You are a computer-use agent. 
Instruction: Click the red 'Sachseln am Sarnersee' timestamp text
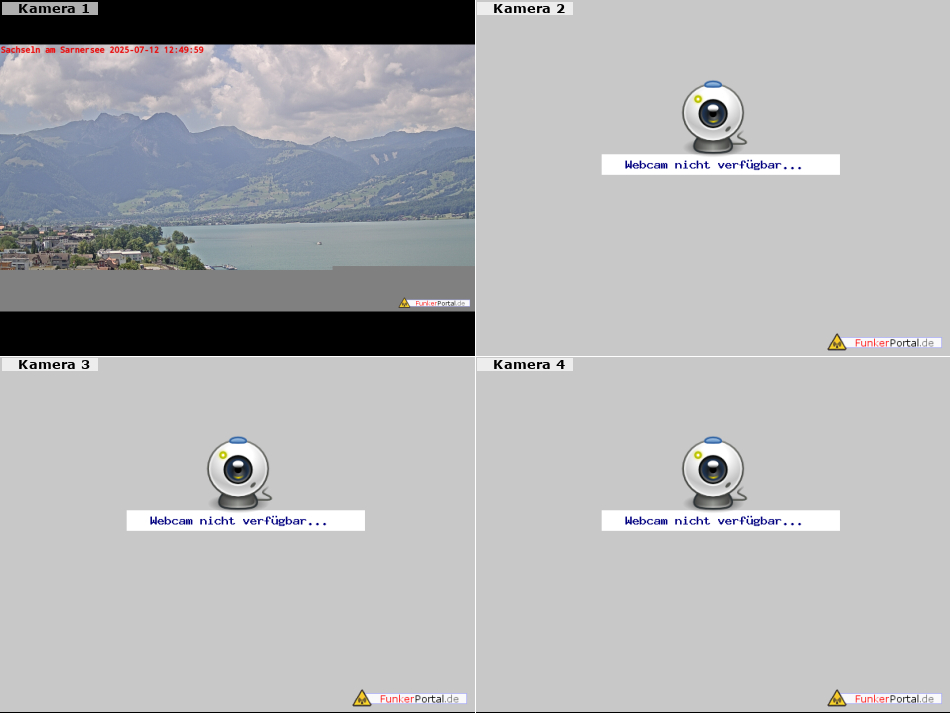click(x=102, y=50)
